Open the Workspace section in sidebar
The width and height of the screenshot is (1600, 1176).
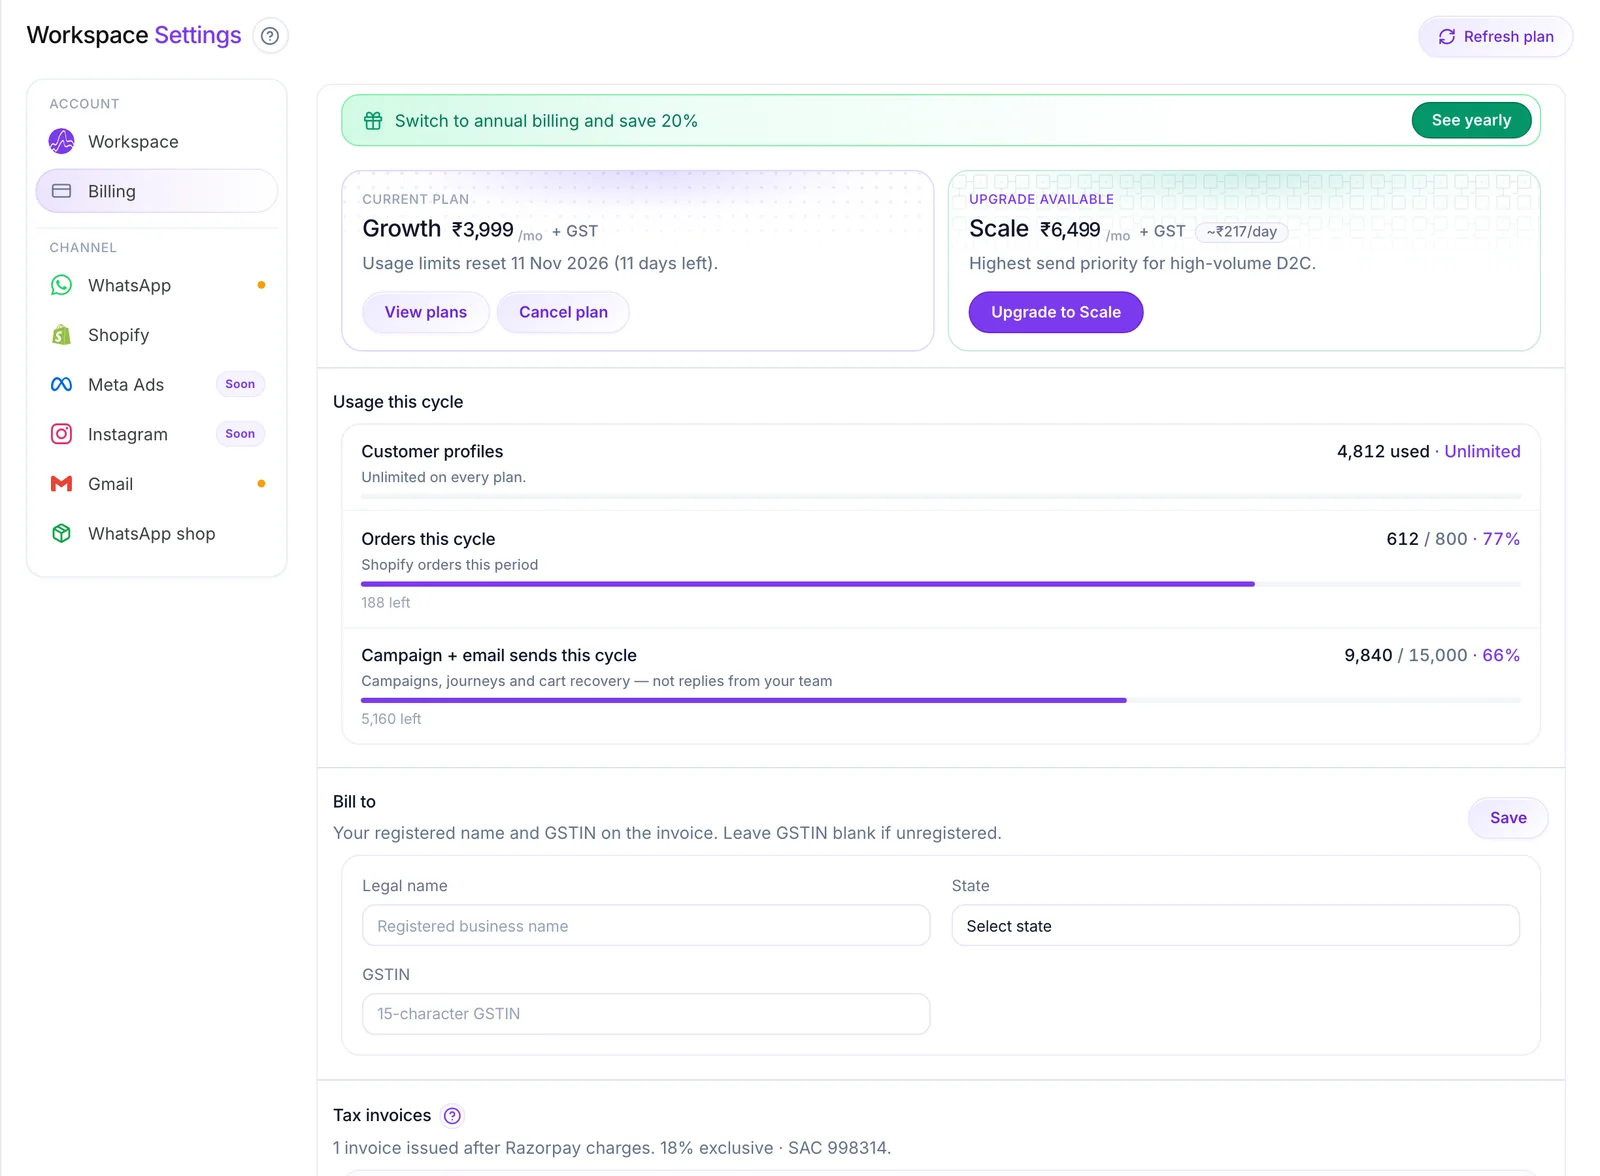[157, 141]
